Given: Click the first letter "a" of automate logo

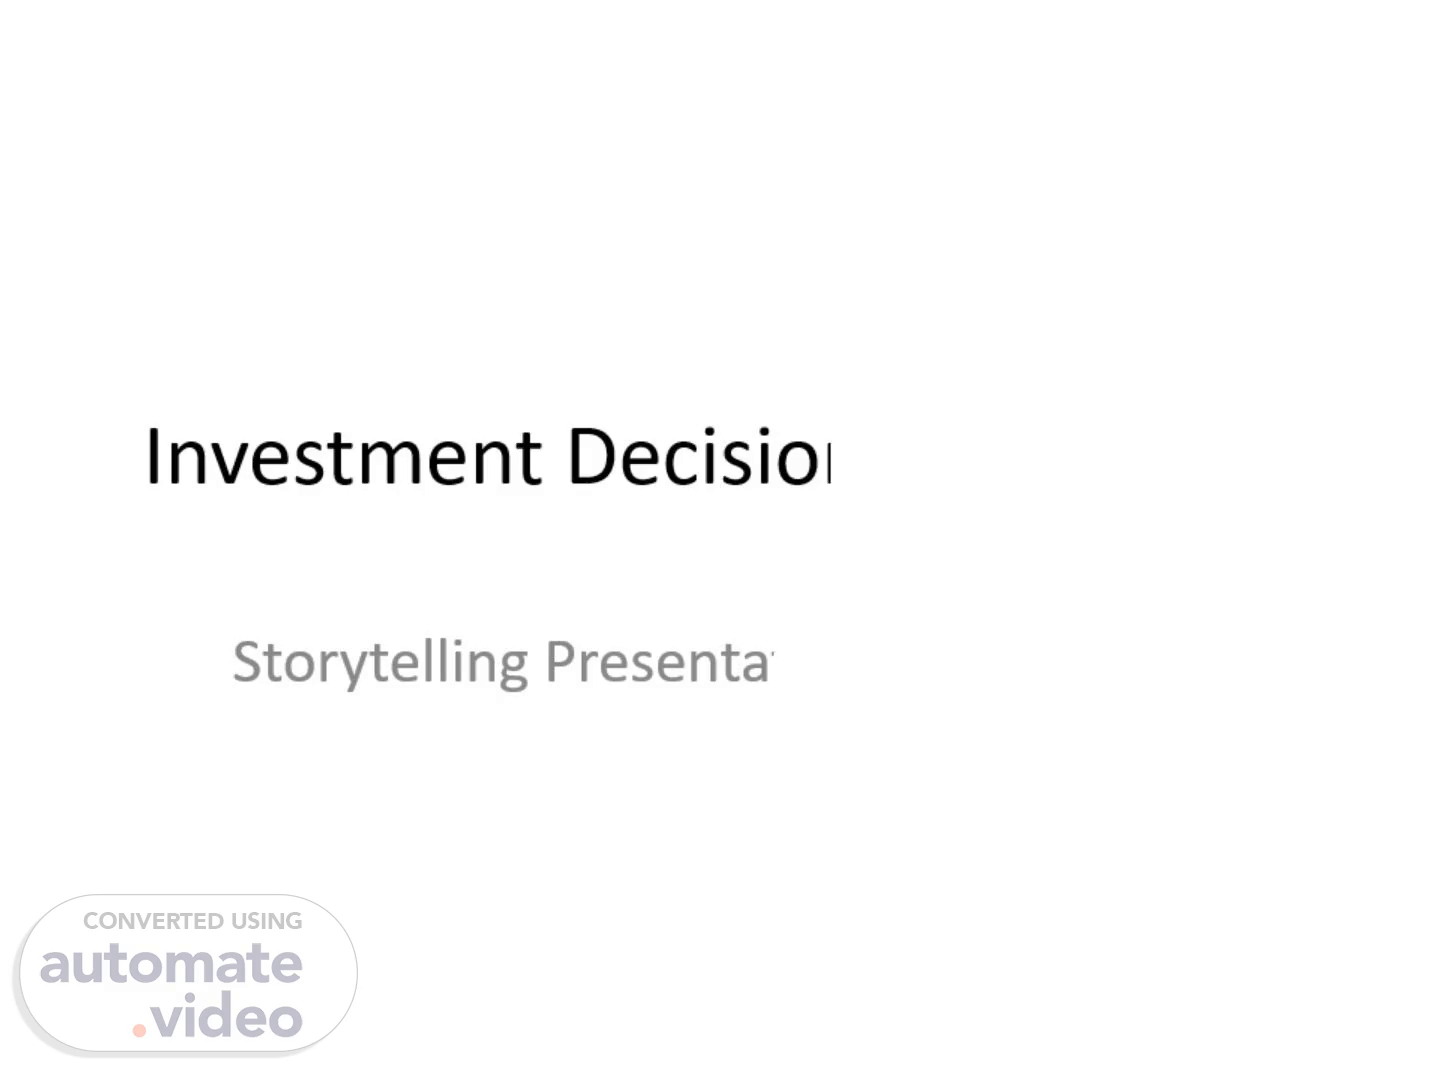Looking at the screenshot, I should click(x=55, y=966).
